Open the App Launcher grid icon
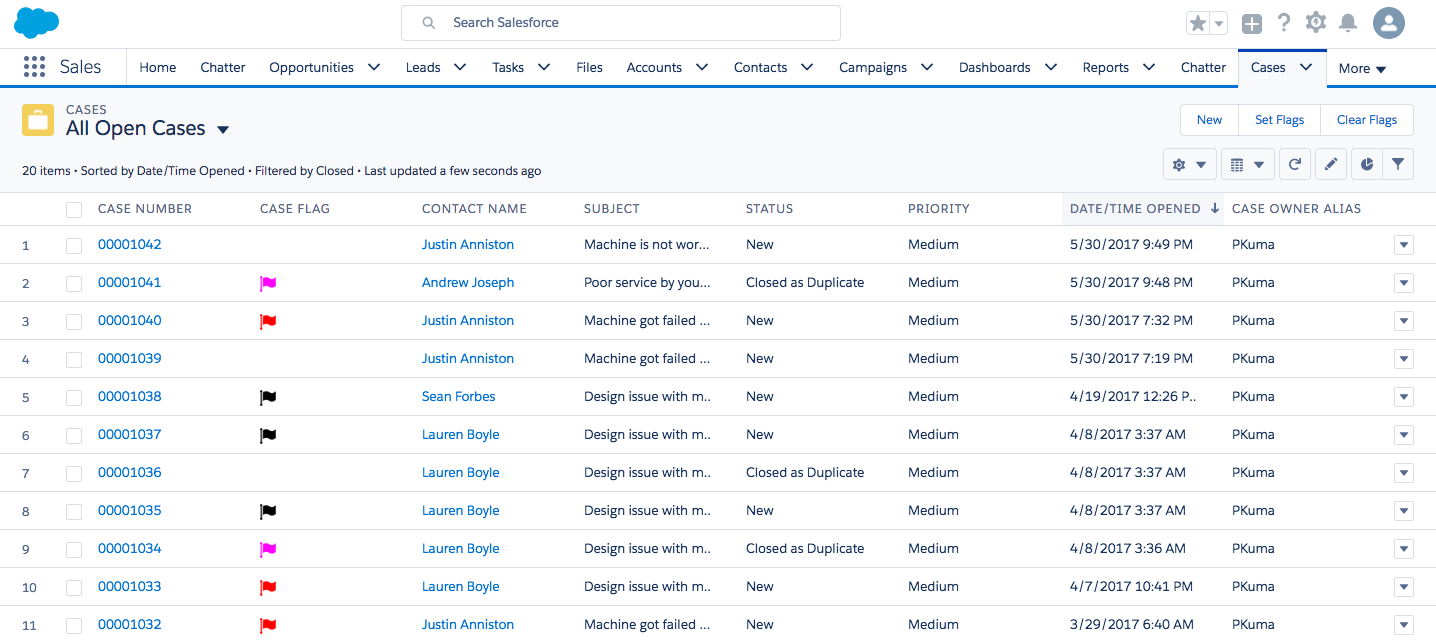1436x643 pixels. [x=34, y=67]
